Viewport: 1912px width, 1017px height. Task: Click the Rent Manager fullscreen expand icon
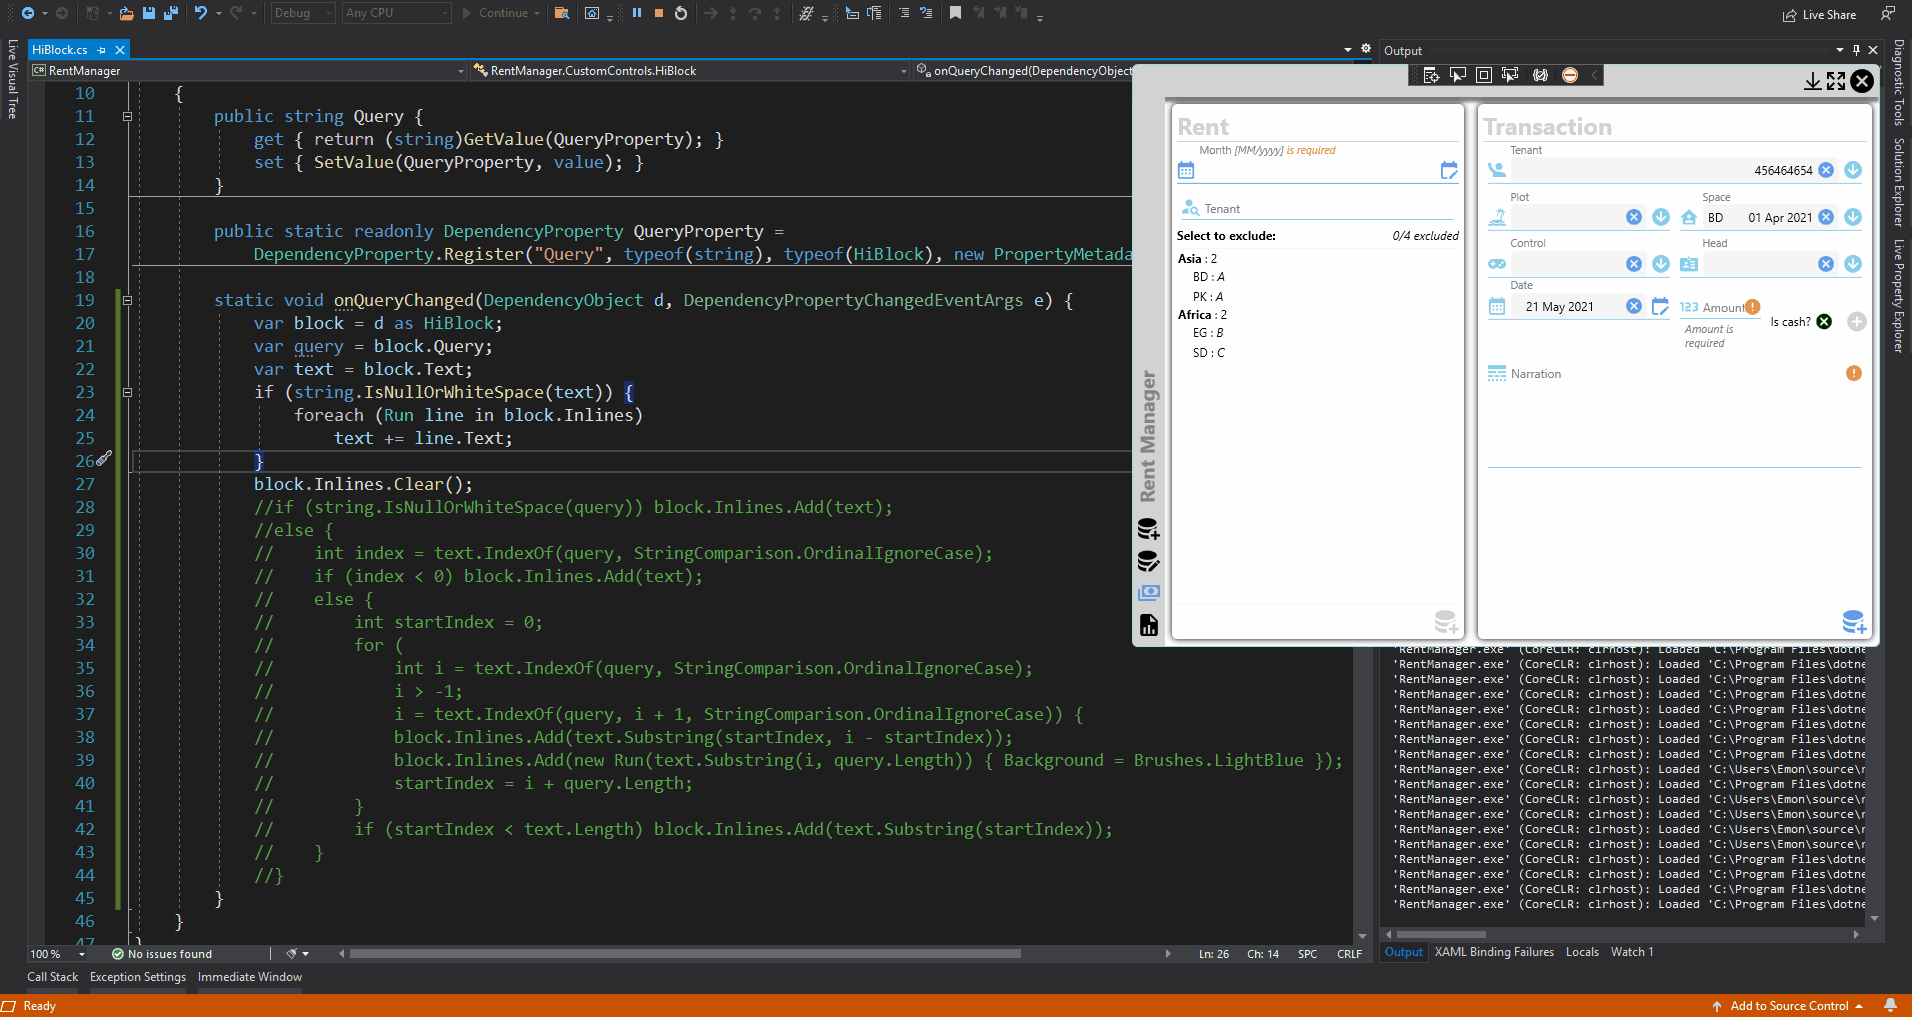click(1836, 81)
